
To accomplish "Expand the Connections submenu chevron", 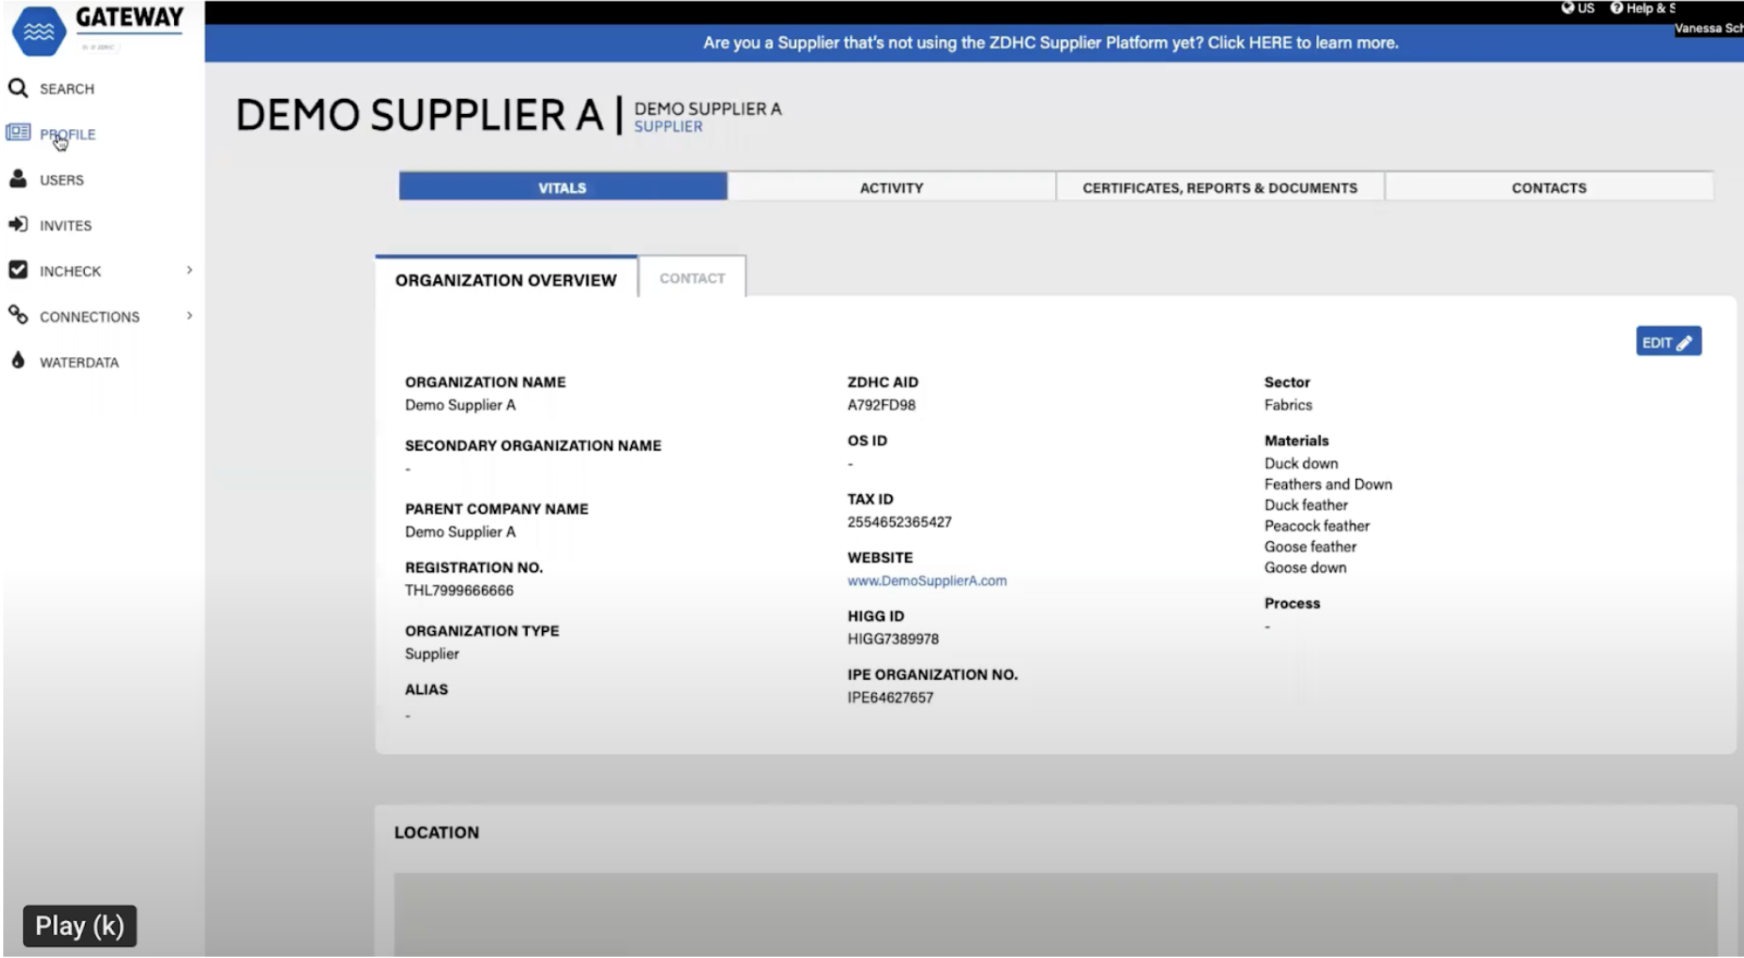I will [189, 316].
